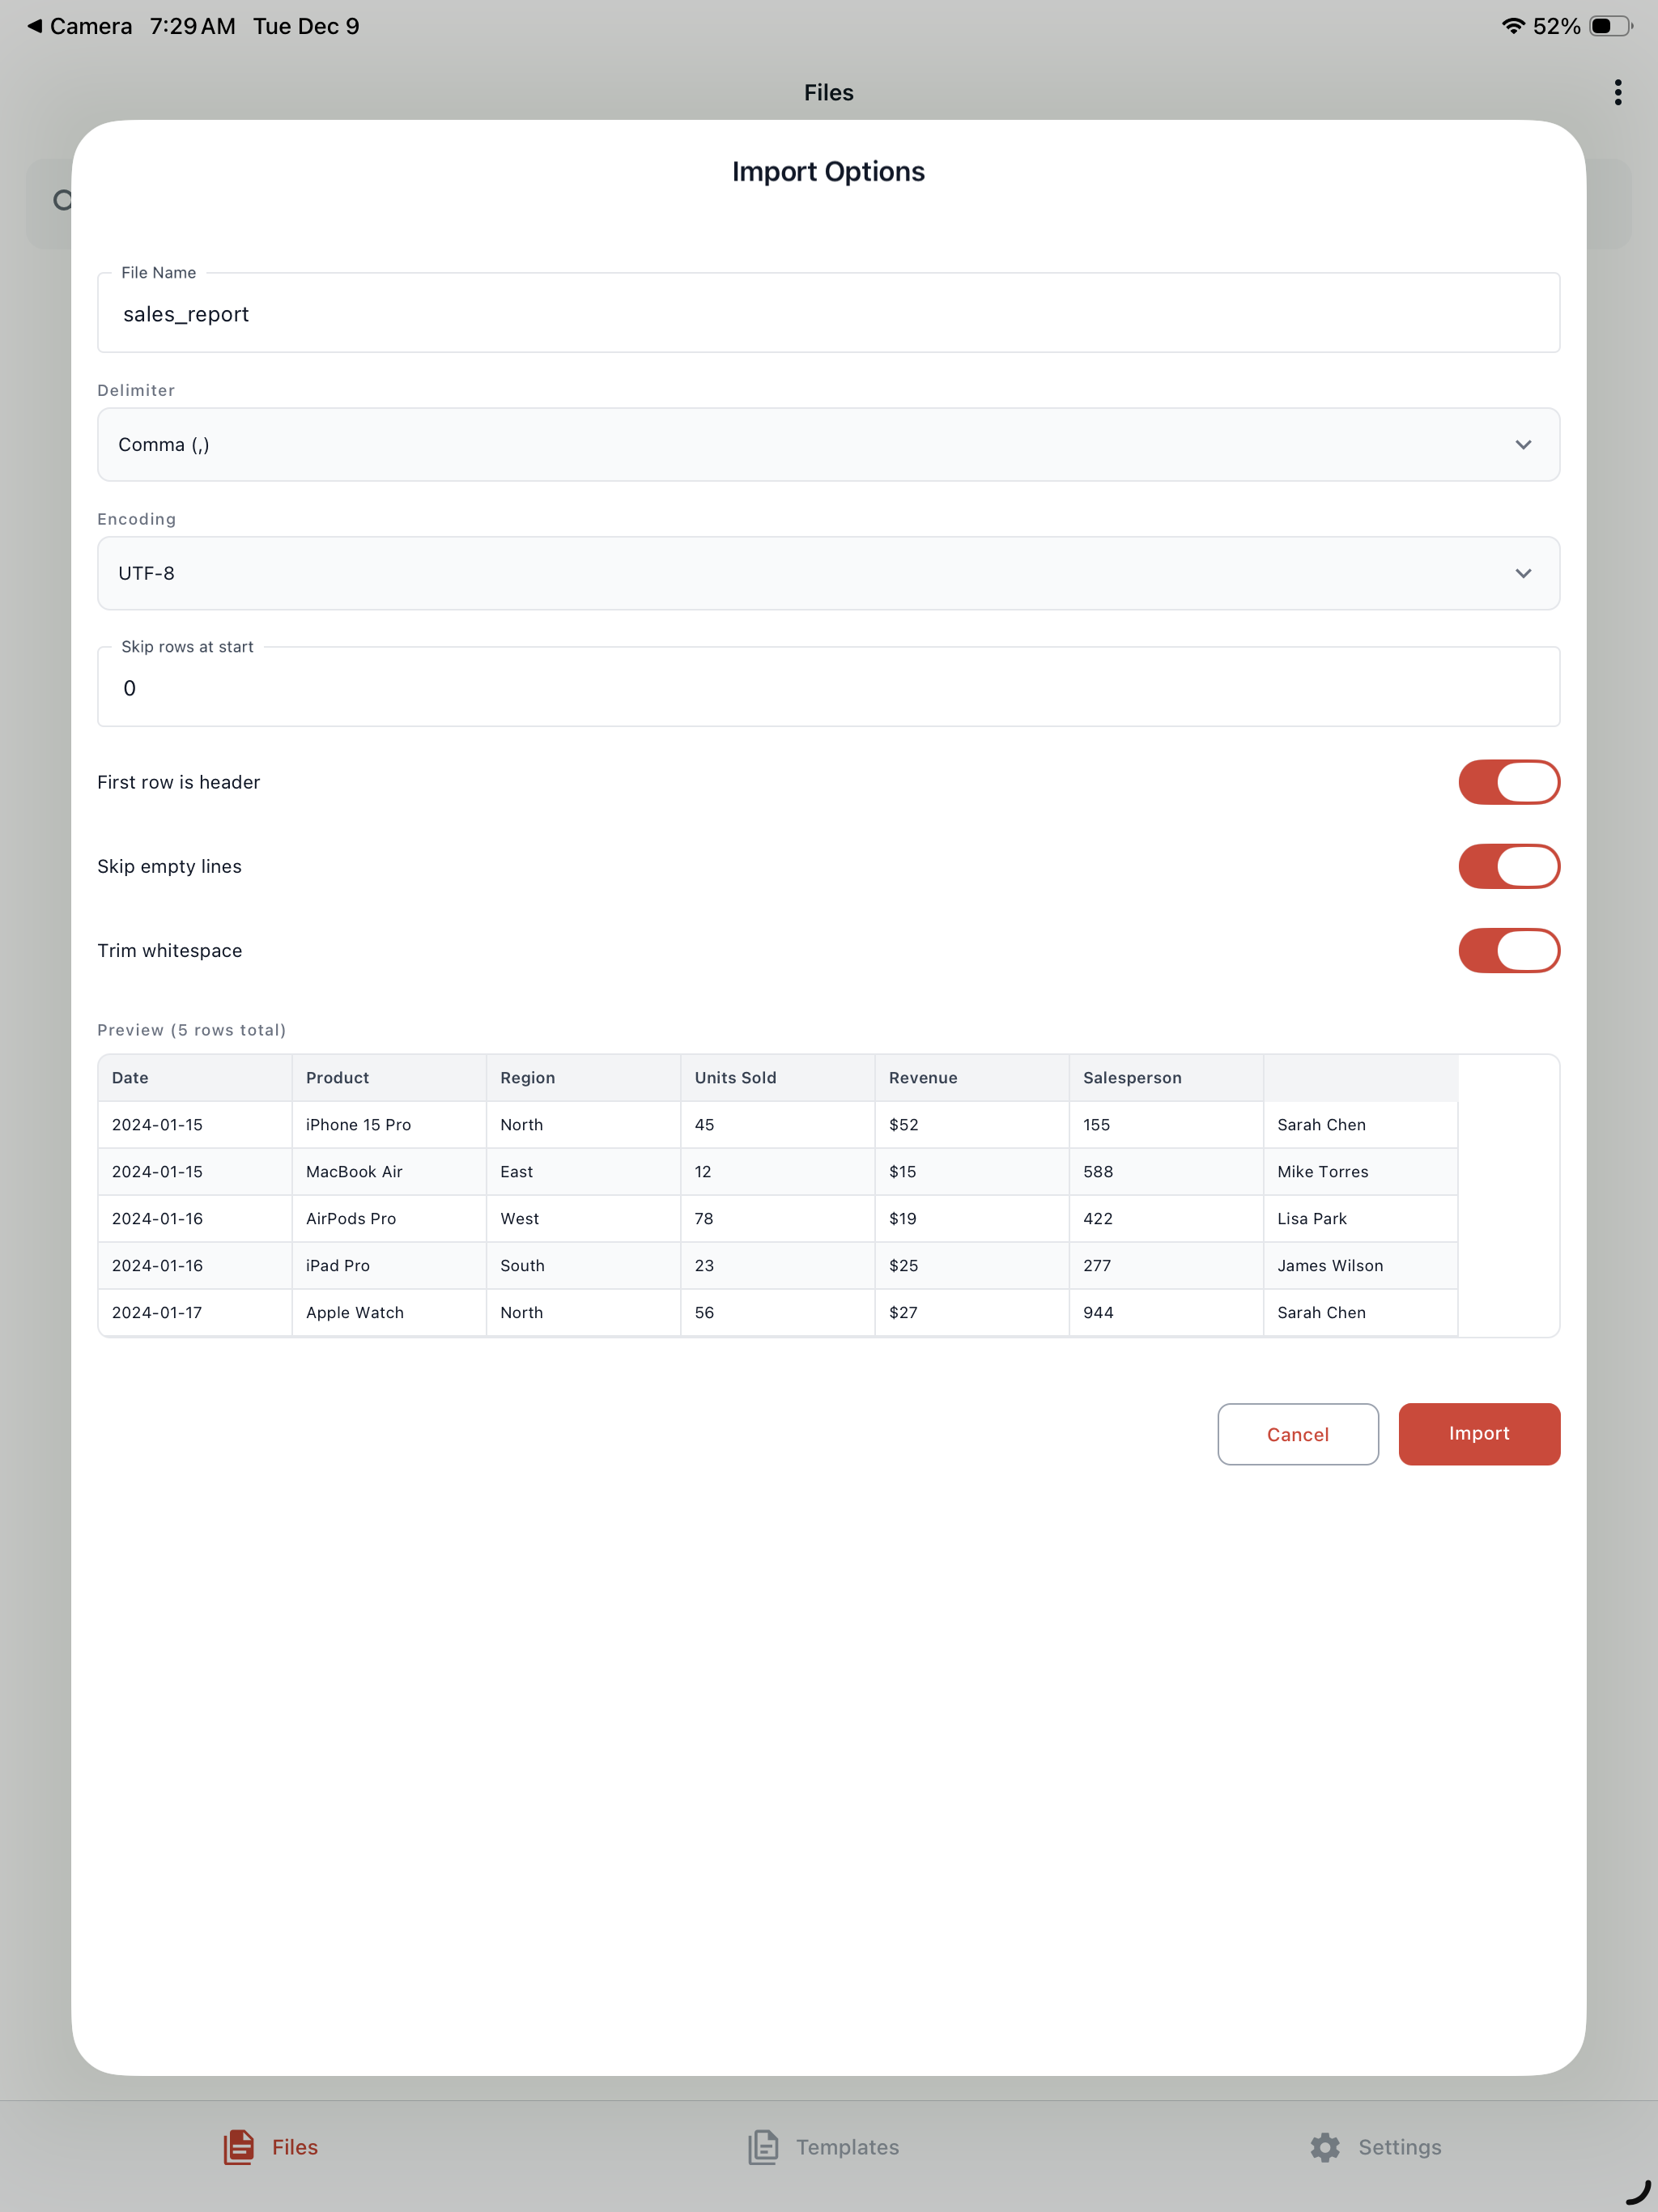The height and width of the screenshot is (2212, 1658).
Task: Toggle Trim whitespace switch
Action: (x=1508, y=950)
